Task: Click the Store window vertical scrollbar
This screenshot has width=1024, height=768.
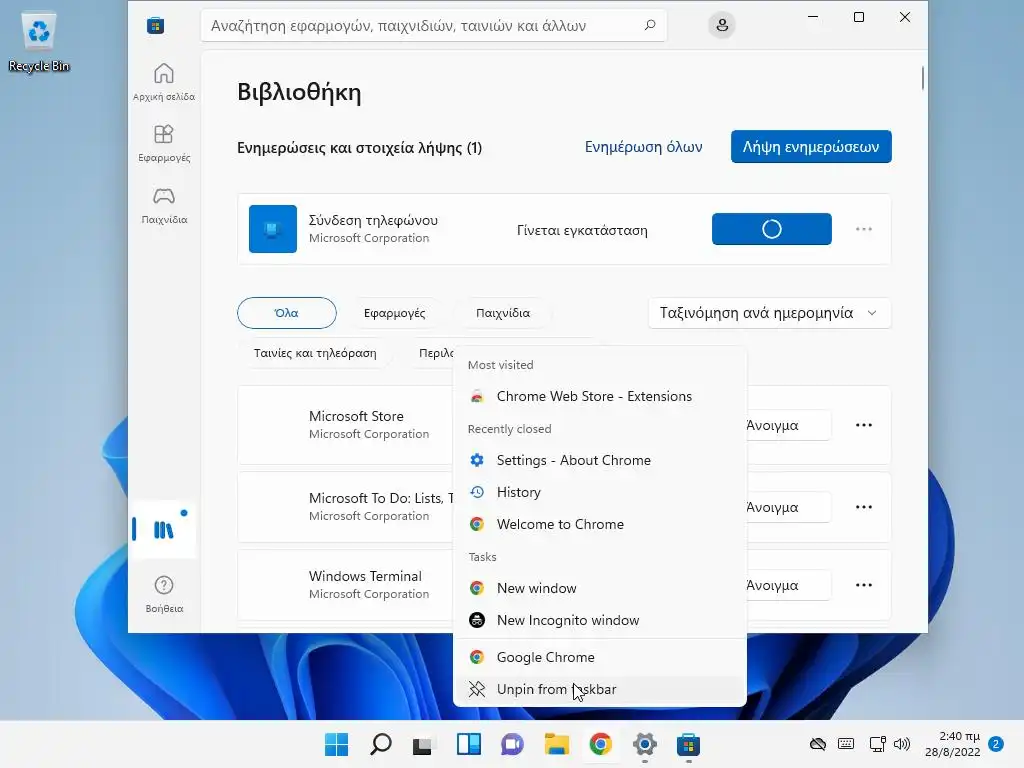Action: point(923,78)
